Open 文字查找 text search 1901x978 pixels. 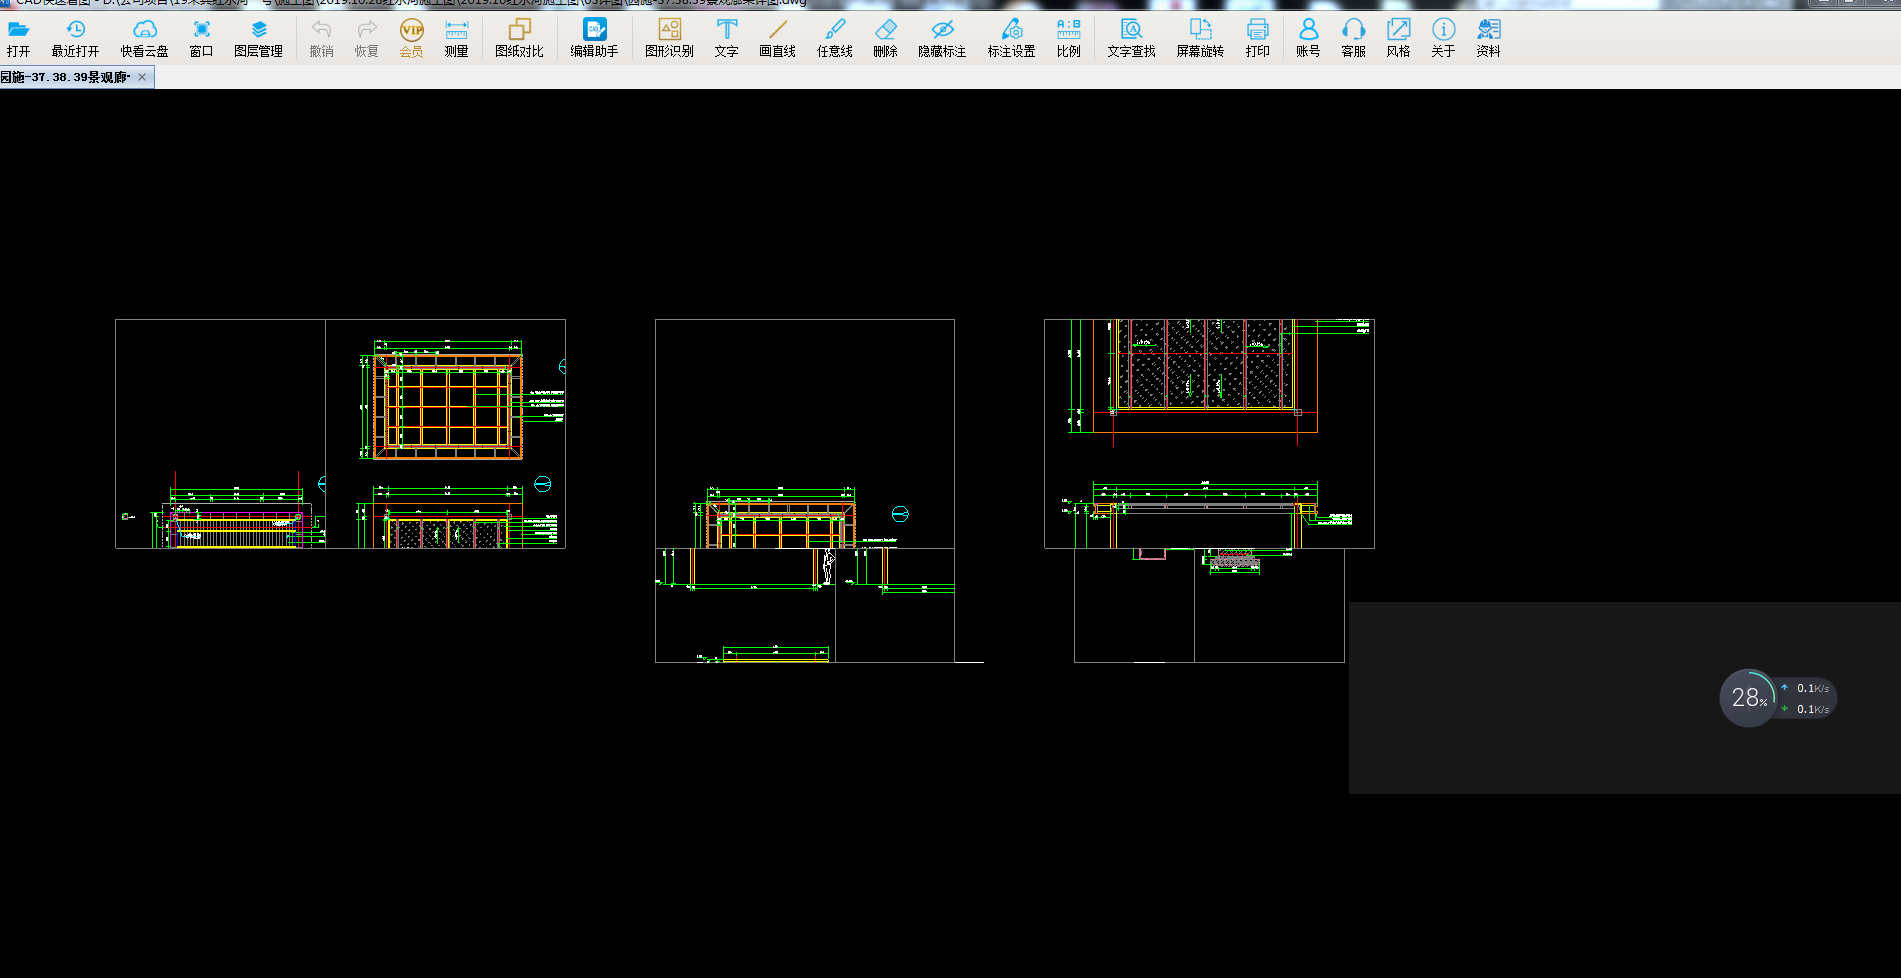(1131, 38)
